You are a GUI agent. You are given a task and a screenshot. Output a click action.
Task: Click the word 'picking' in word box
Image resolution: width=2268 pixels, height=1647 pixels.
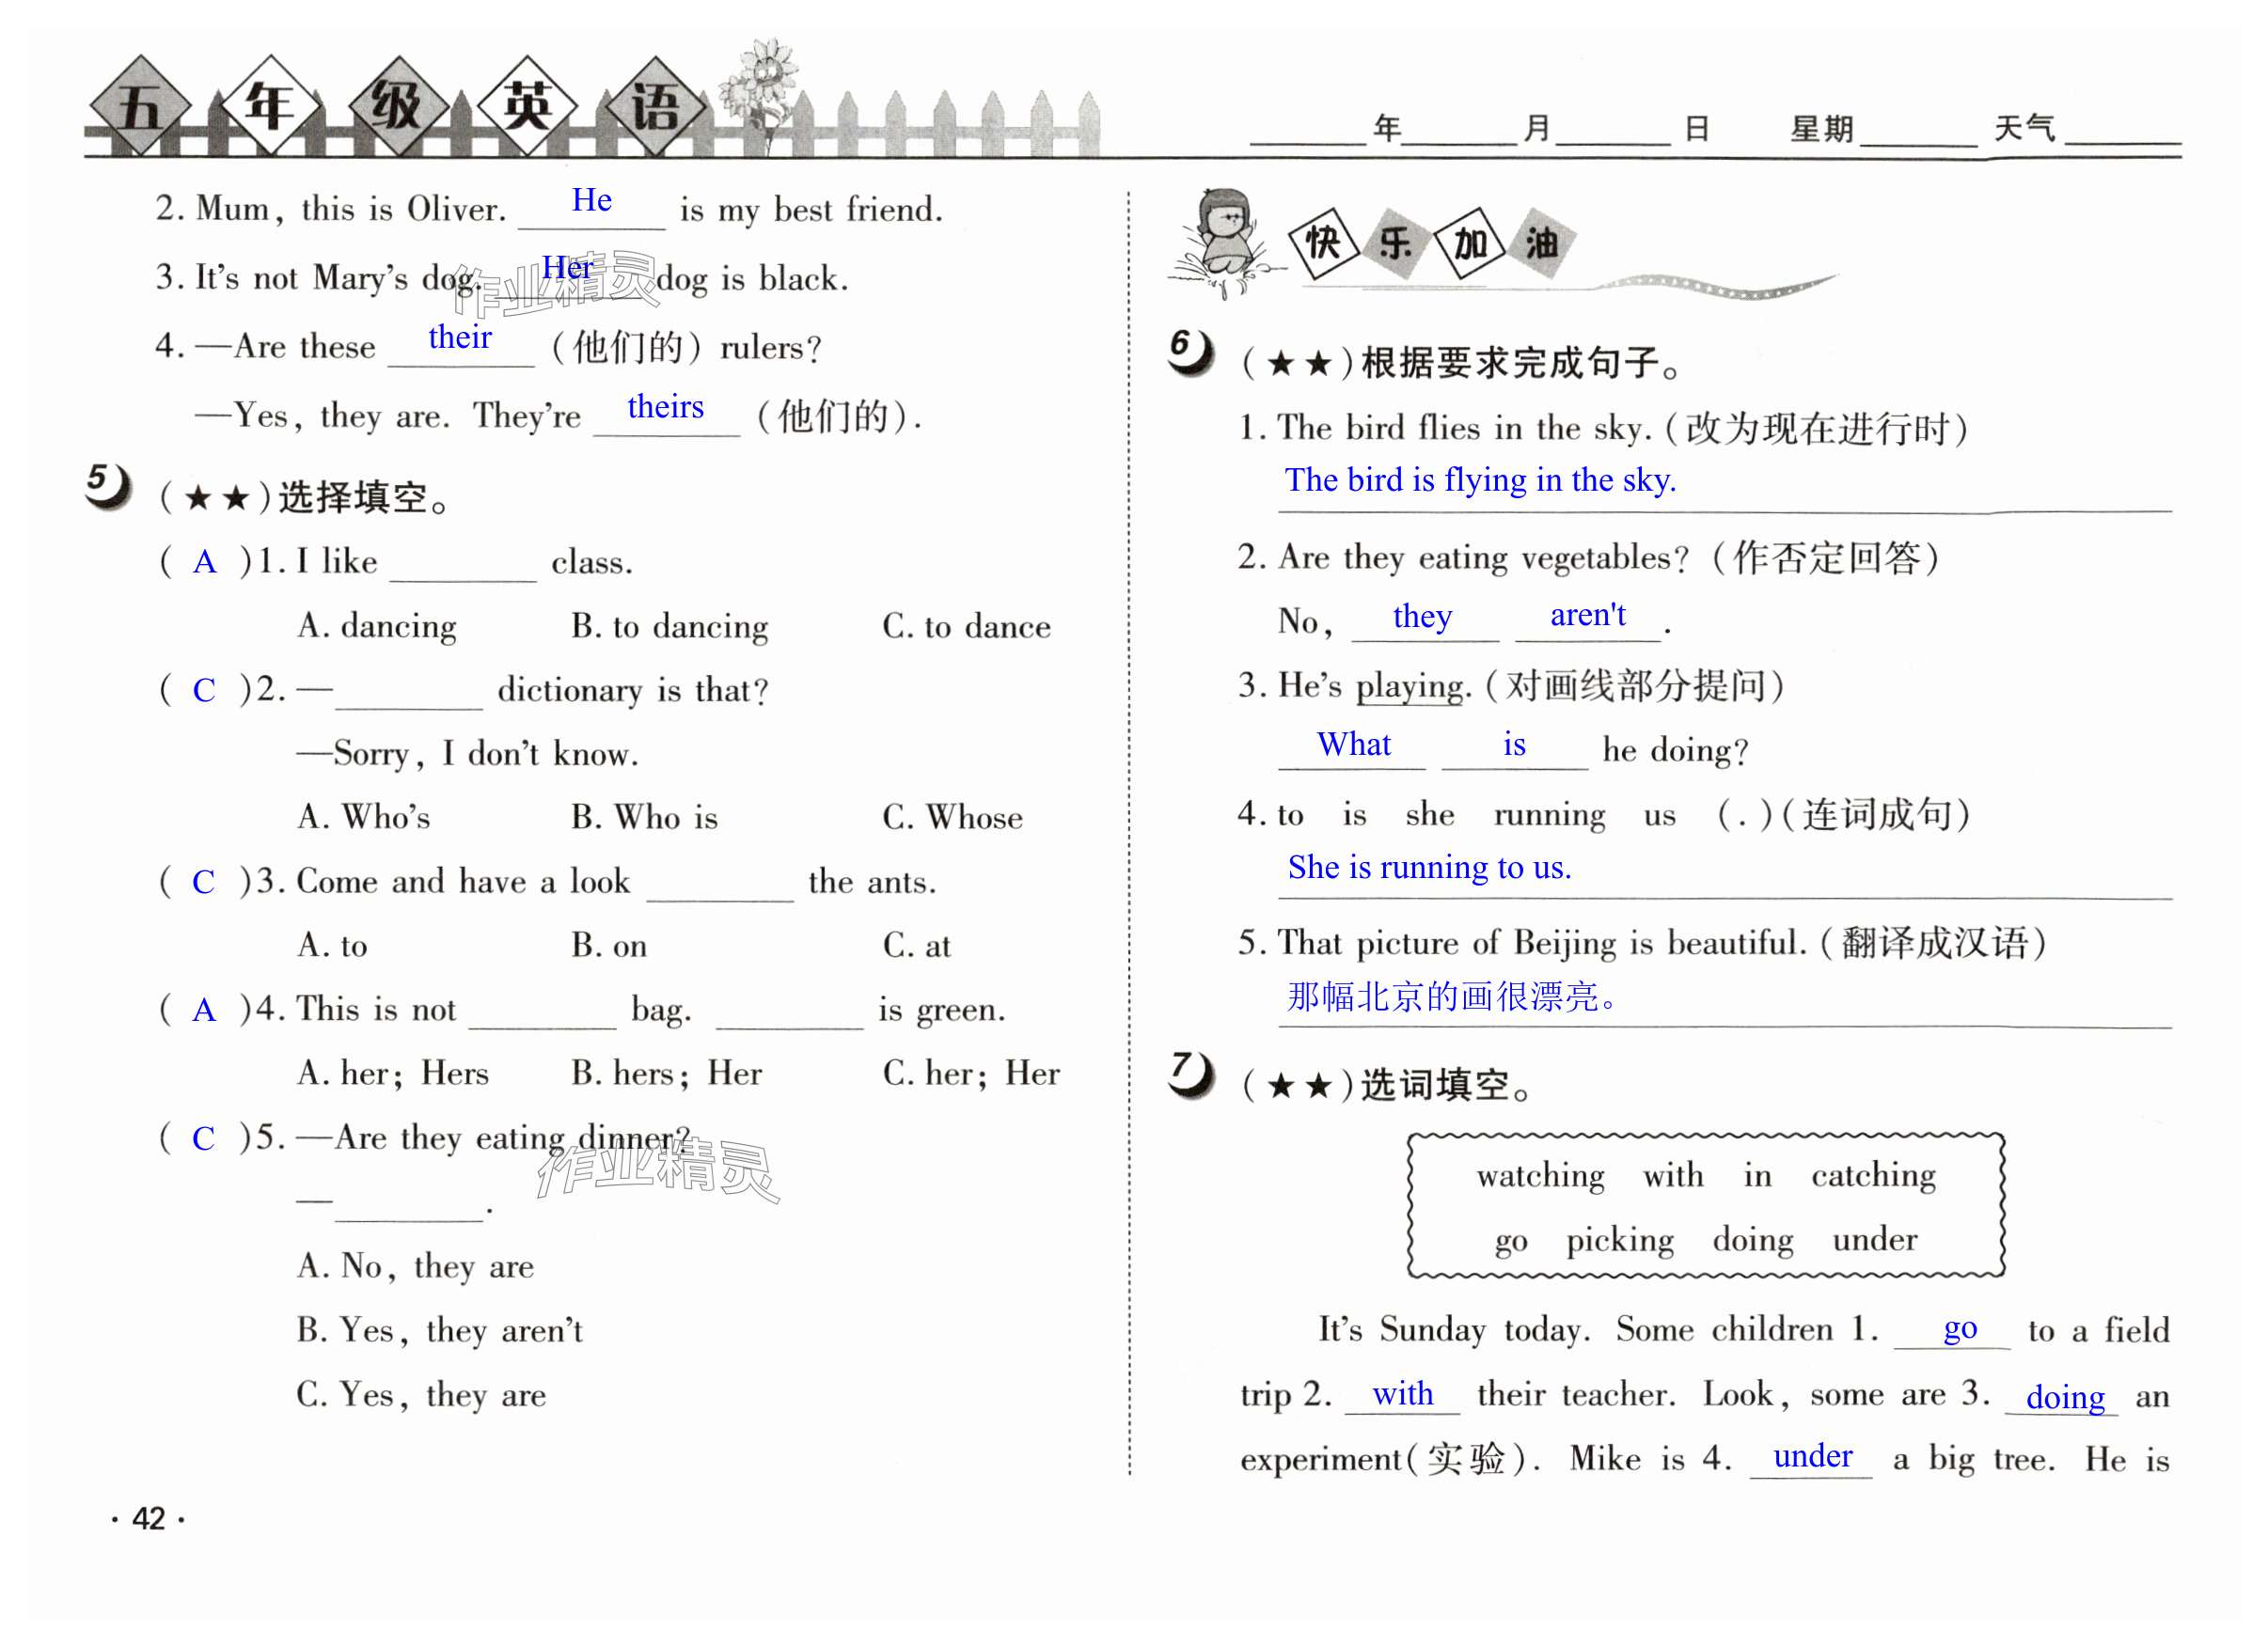point(1619,1240)
